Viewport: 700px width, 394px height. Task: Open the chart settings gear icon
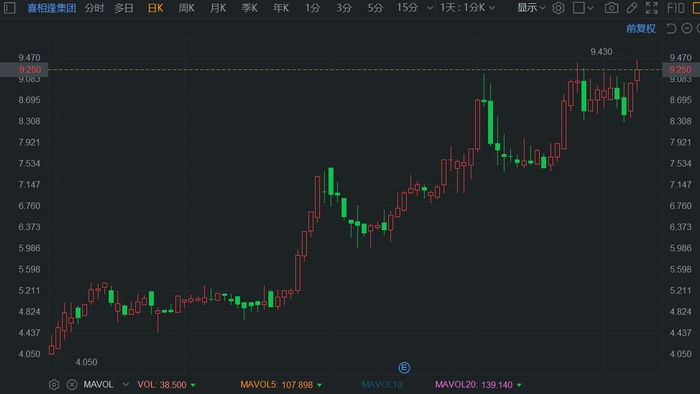pos(558,8)
